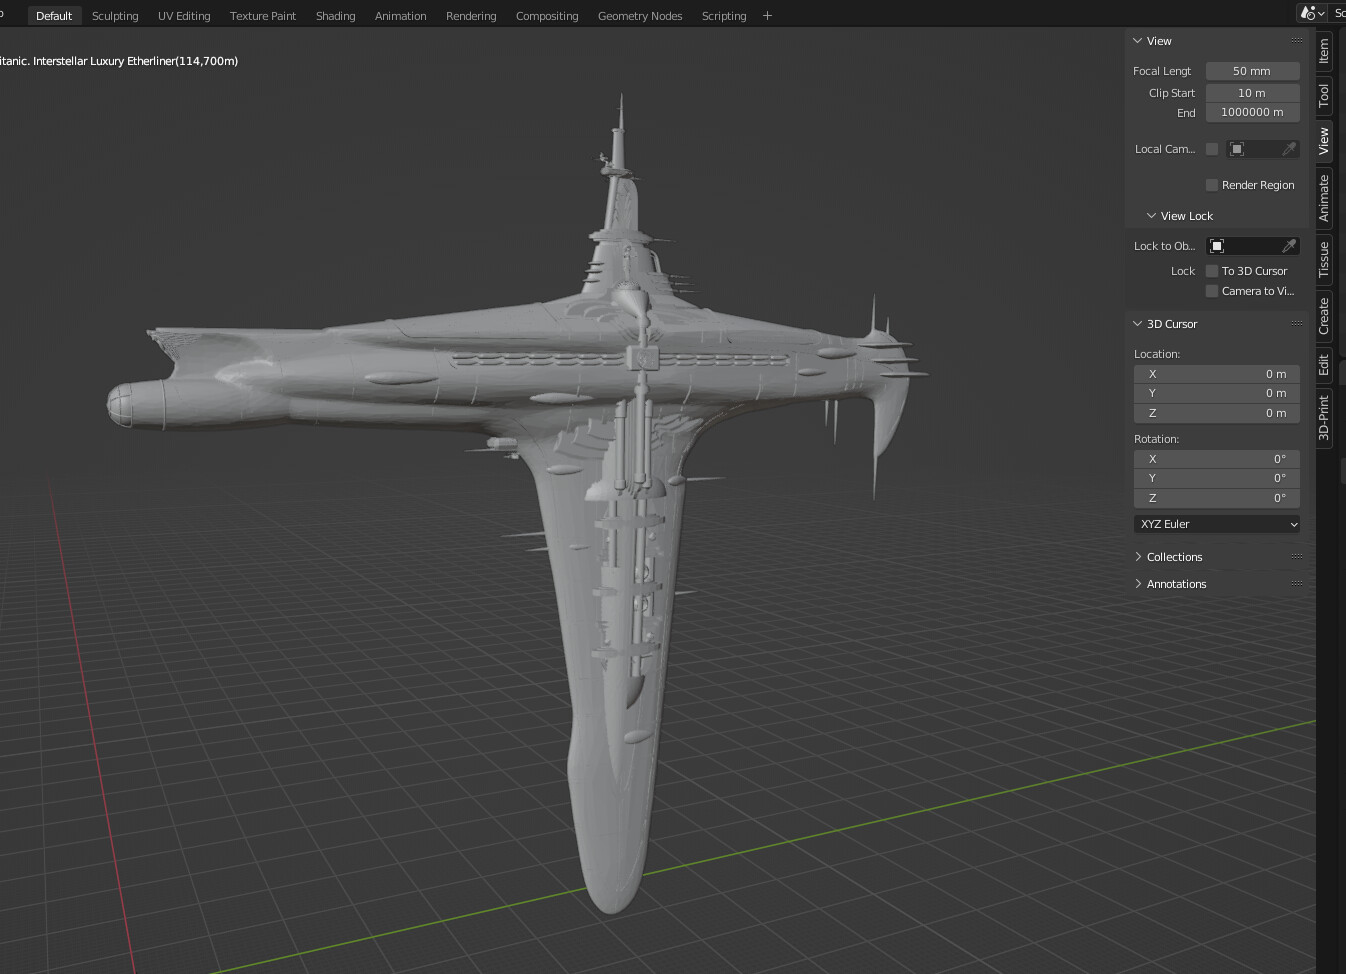Open the Tool sidebar tab
Image resolution: width=1346 pixels, height=974 pixels.
(x=1322, y=94)
